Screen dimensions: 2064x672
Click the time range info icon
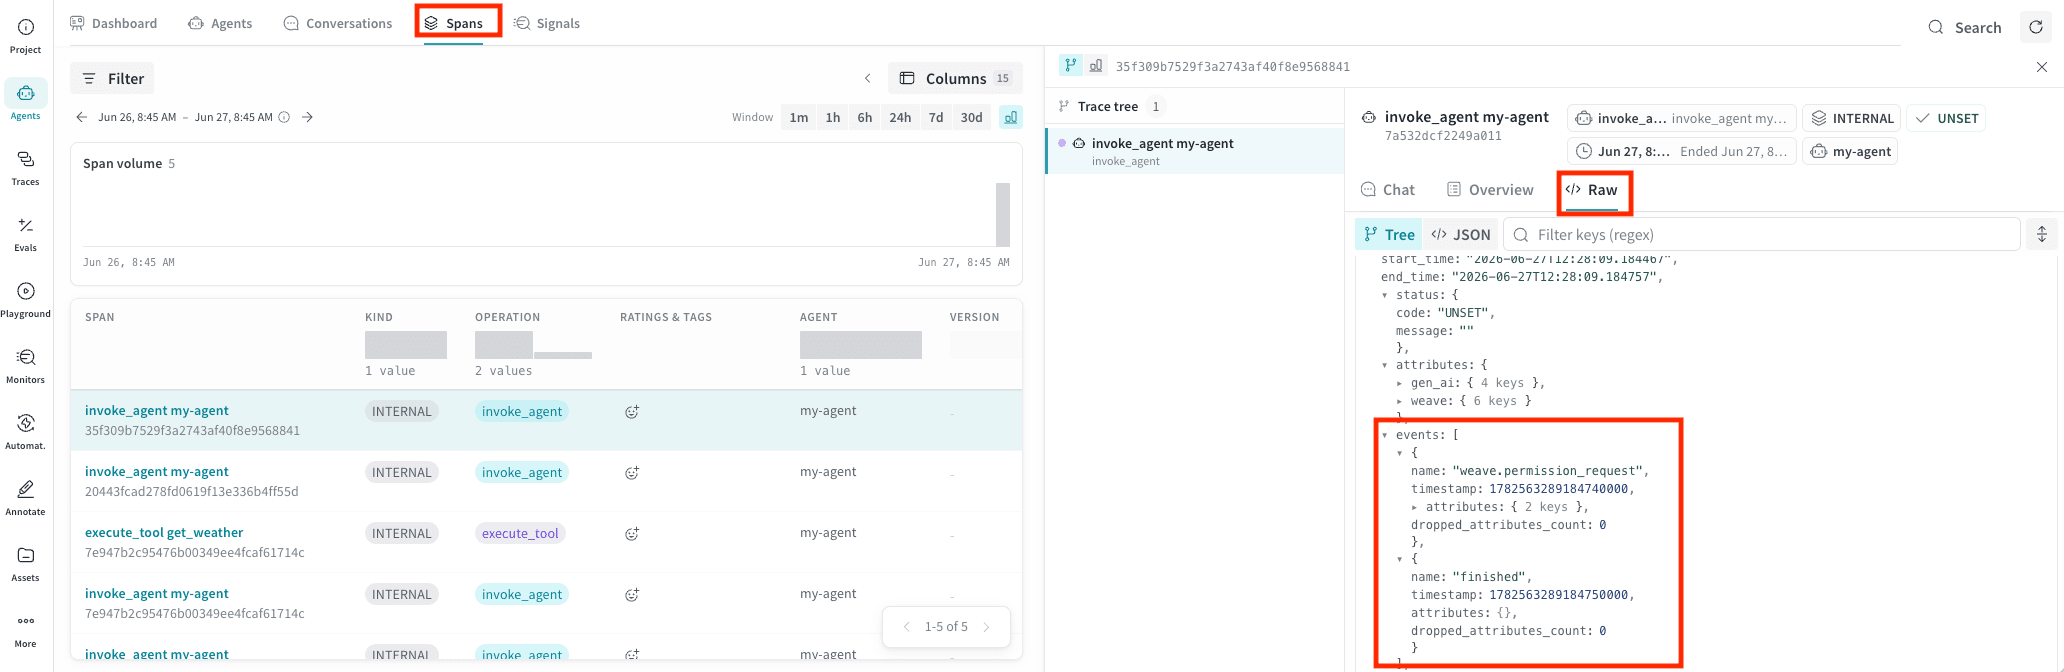pos(284,117)
